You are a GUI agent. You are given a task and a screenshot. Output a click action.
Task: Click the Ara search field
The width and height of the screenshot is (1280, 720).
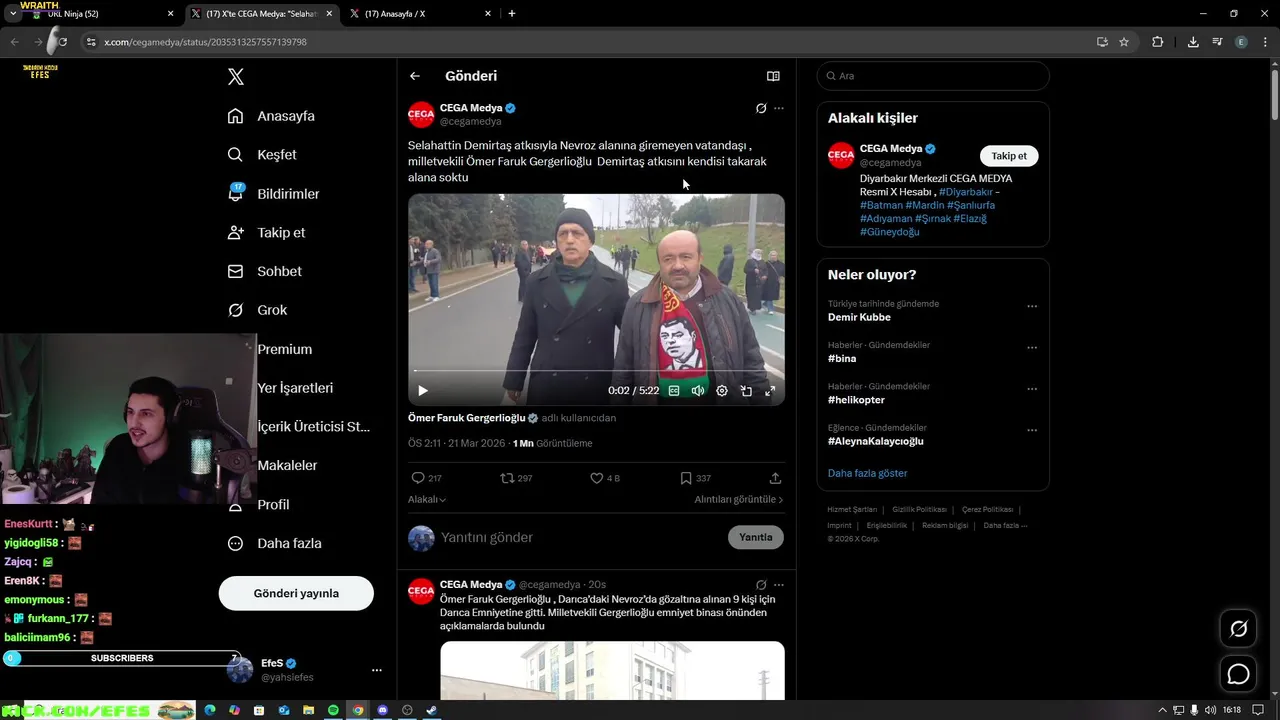click(x=933, y=76)
